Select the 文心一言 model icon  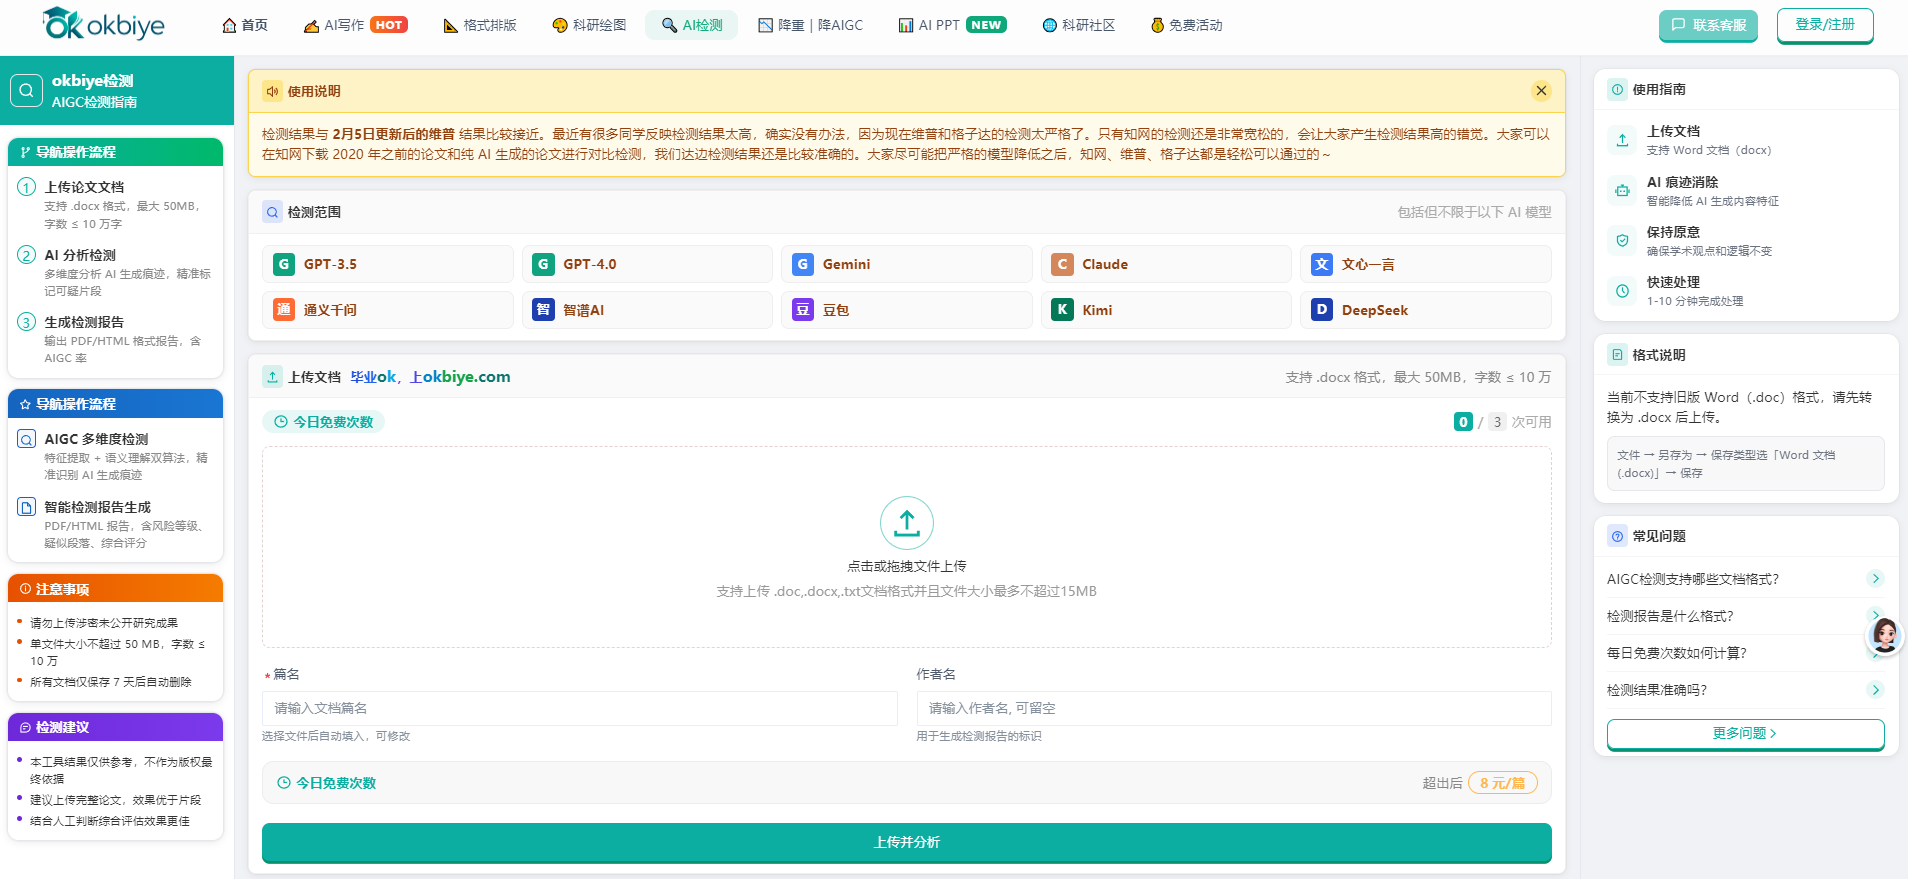pyautogui.click(x=1321, y=264)
